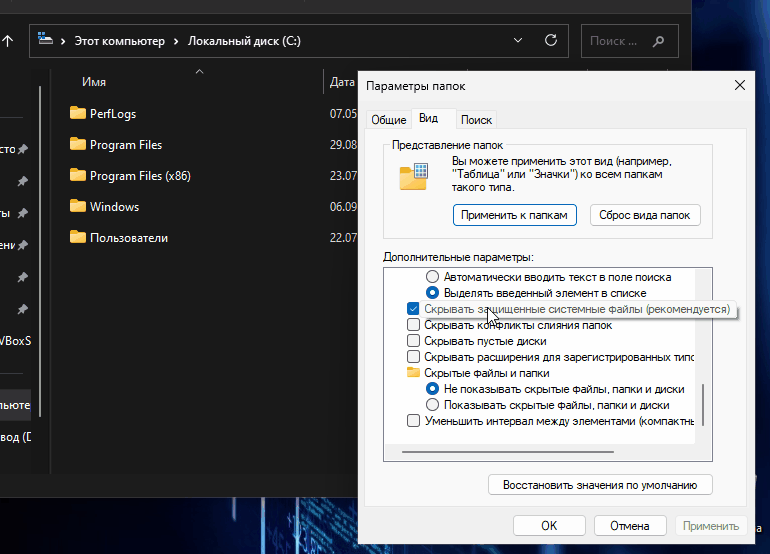The width and height of the screenshot is (770, 554).
Task: Enable Уменьшить интервал между элементами checkbox
Action: tap(413, 421)
